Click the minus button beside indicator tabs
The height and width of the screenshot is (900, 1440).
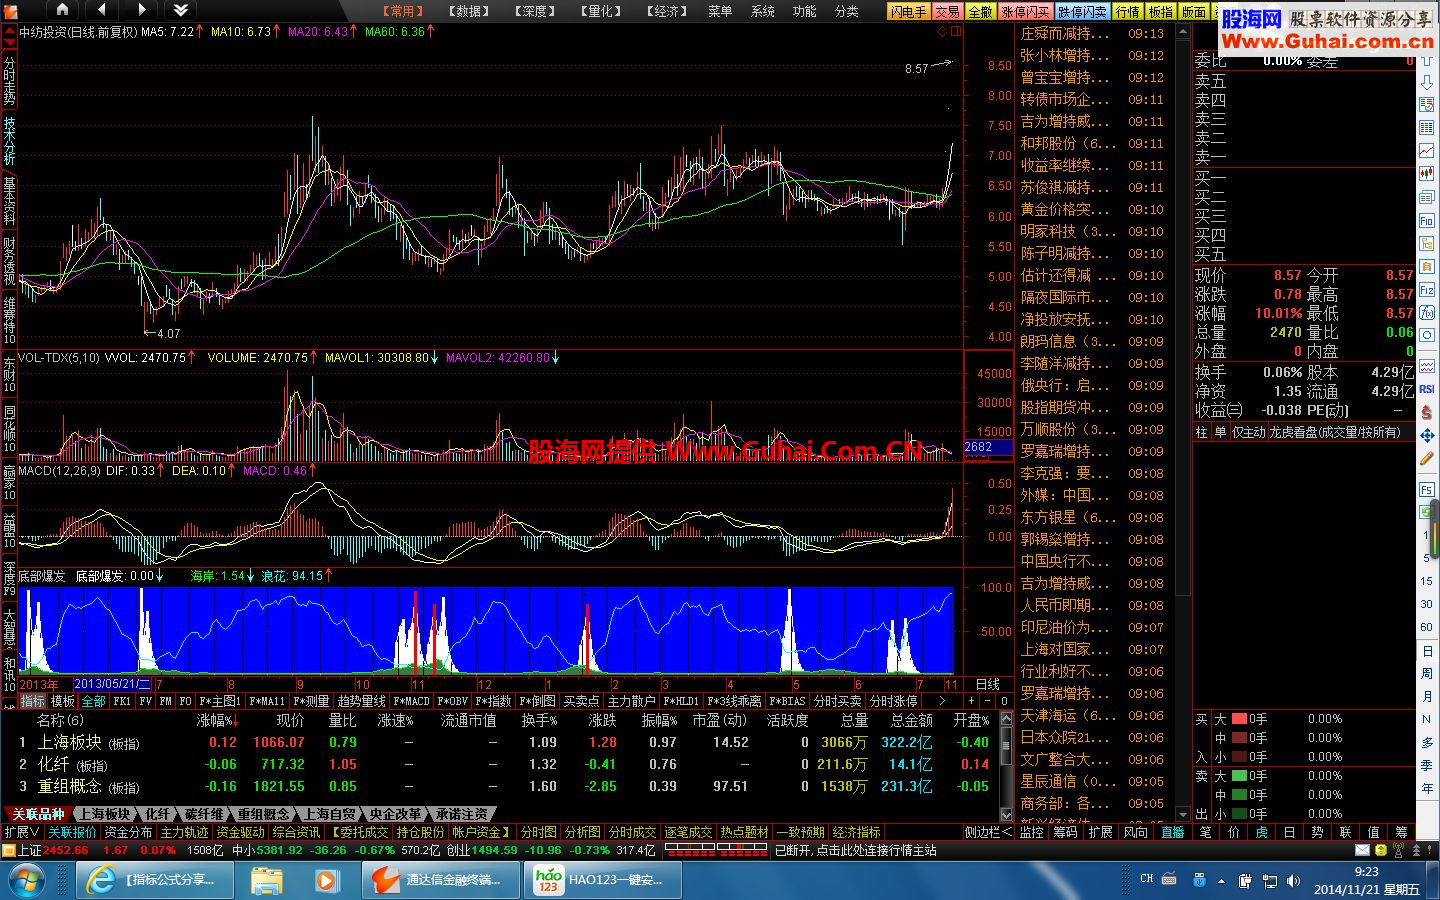click(988, 702)
